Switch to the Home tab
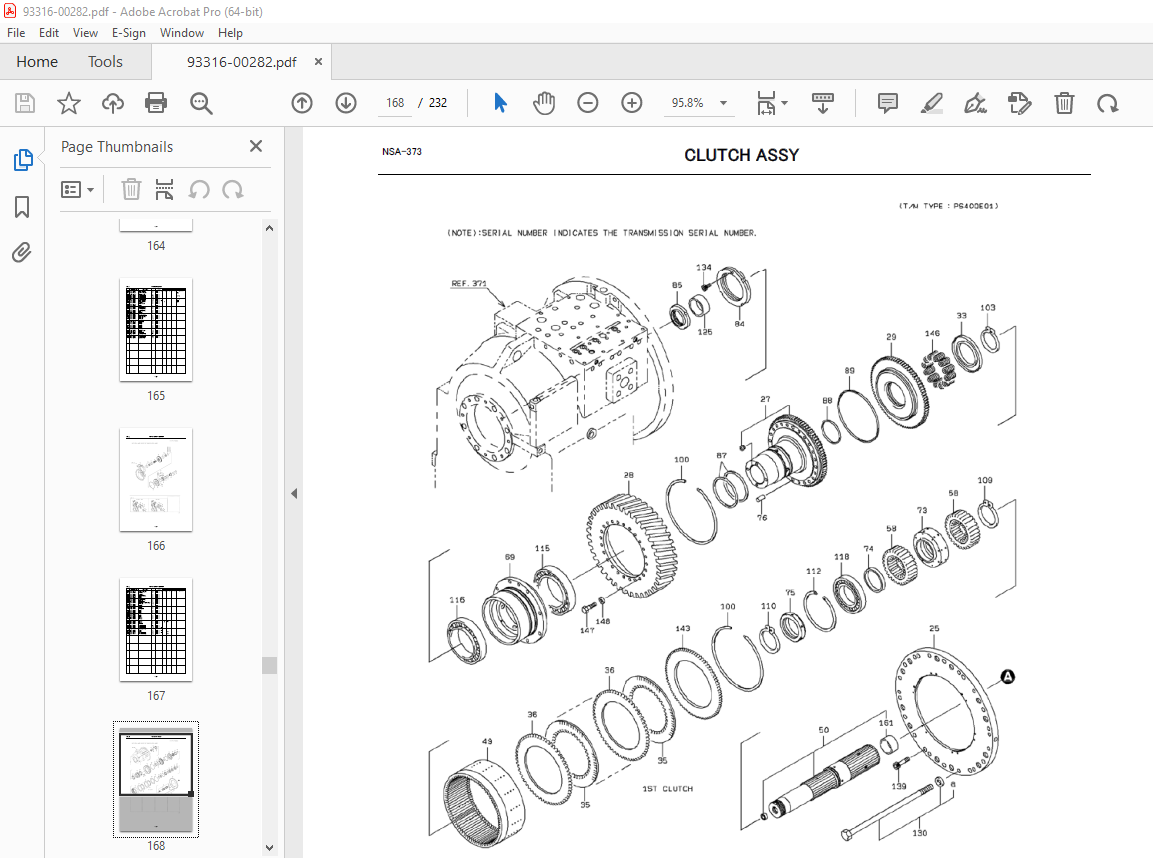The image size is (1153, 858). click(x=37, y=62)
